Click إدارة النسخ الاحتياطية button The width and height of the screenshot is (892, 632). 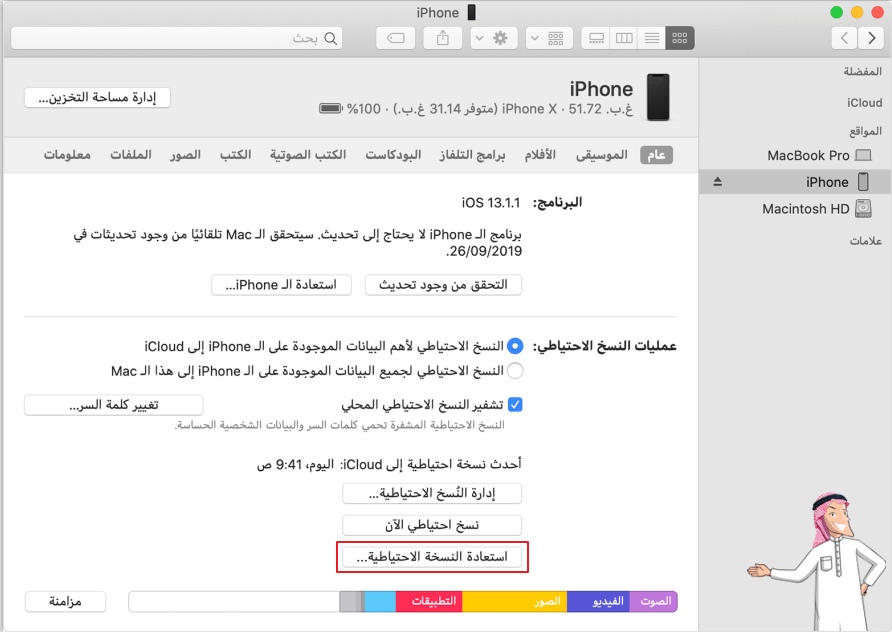click(x=432, y=493)
